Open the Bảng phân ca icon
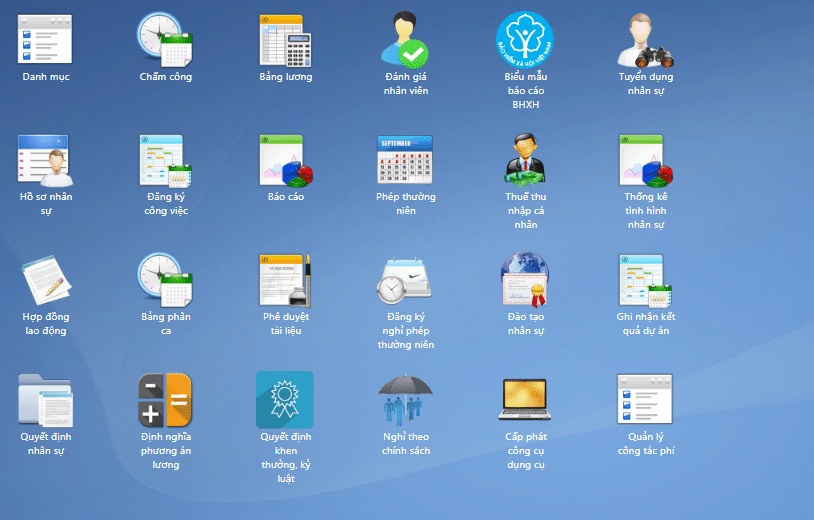Viewport: 814px width, 520px height. pos(165,279)
